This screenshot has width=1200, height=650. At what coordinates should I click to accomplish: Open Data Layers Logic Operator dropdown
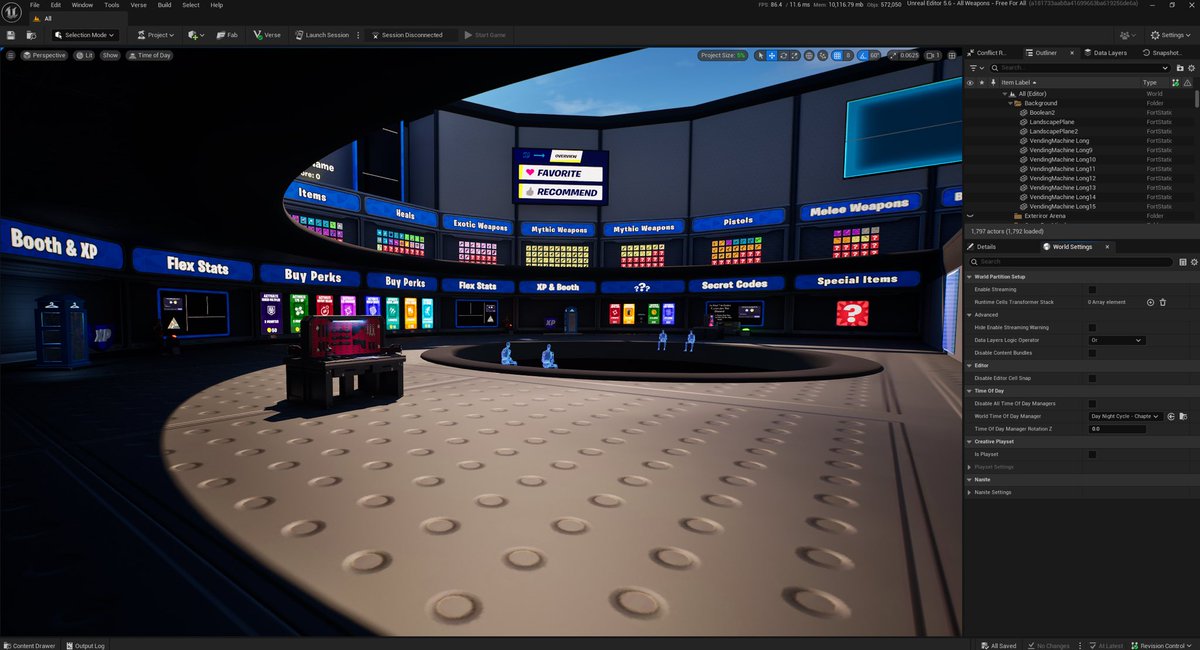1116,340
